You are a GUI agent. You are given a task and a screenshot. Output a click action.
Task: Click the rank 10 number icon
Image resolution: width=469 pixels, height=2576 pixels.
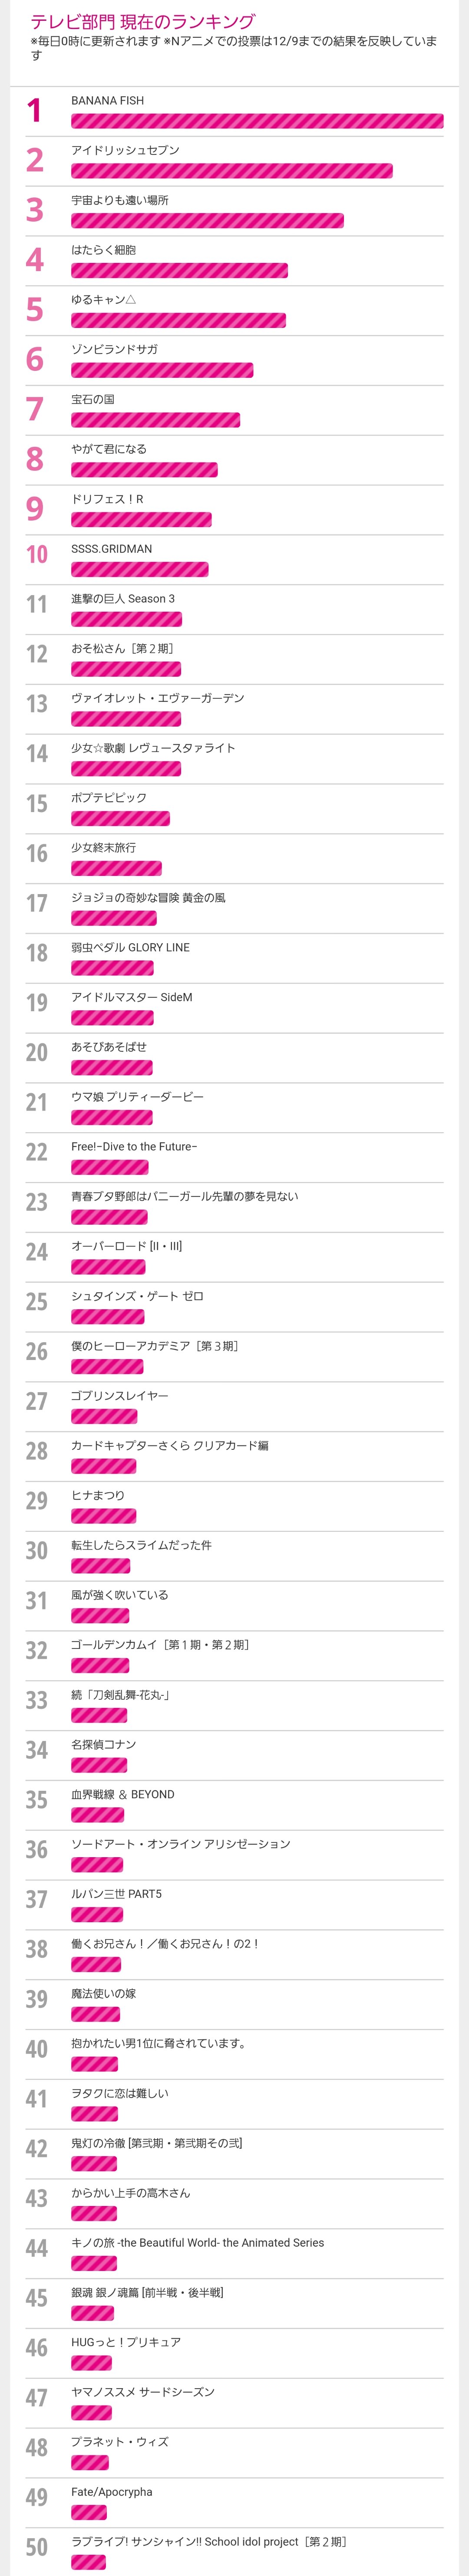37,554
